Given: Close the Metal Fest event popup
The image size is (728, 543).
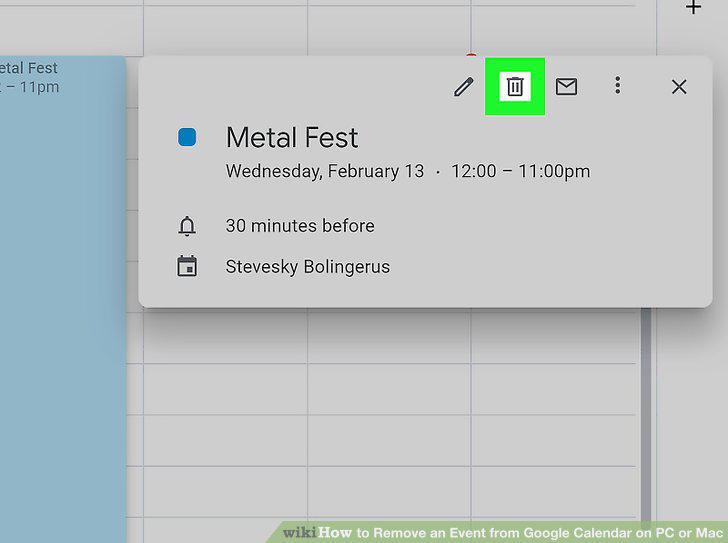Looking at the screenshot, I should tap(679, 87).
